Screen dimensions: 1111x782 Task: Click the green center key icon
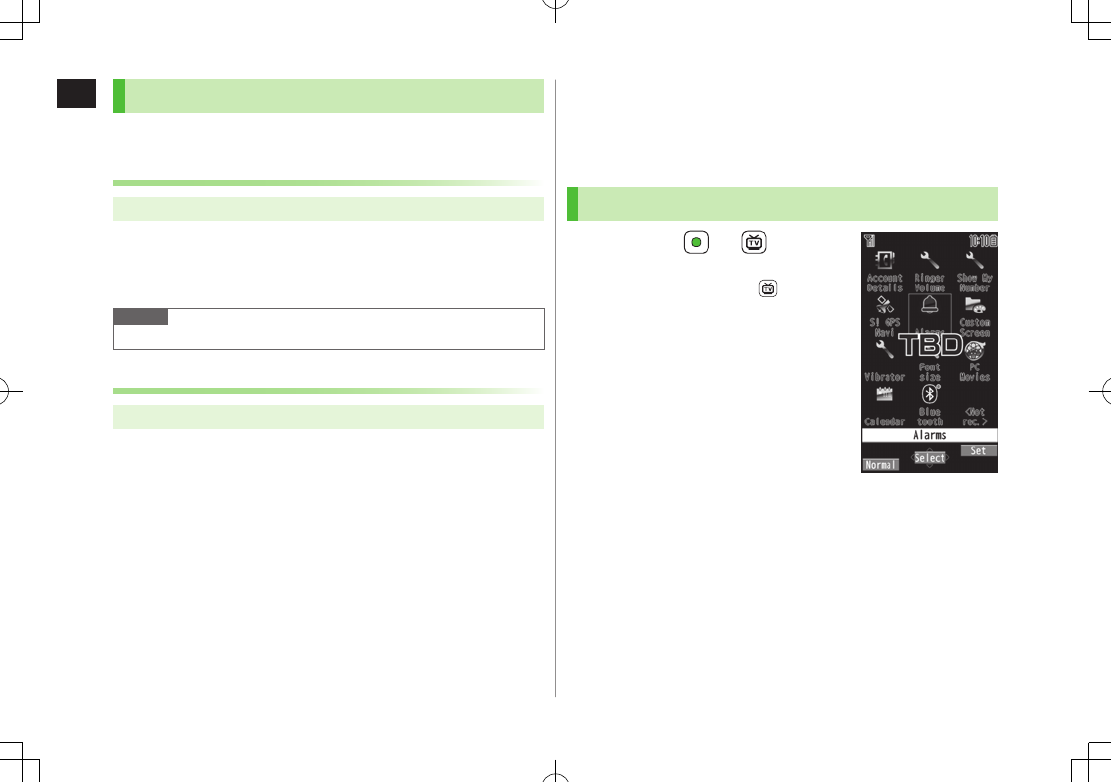point(696,242)
